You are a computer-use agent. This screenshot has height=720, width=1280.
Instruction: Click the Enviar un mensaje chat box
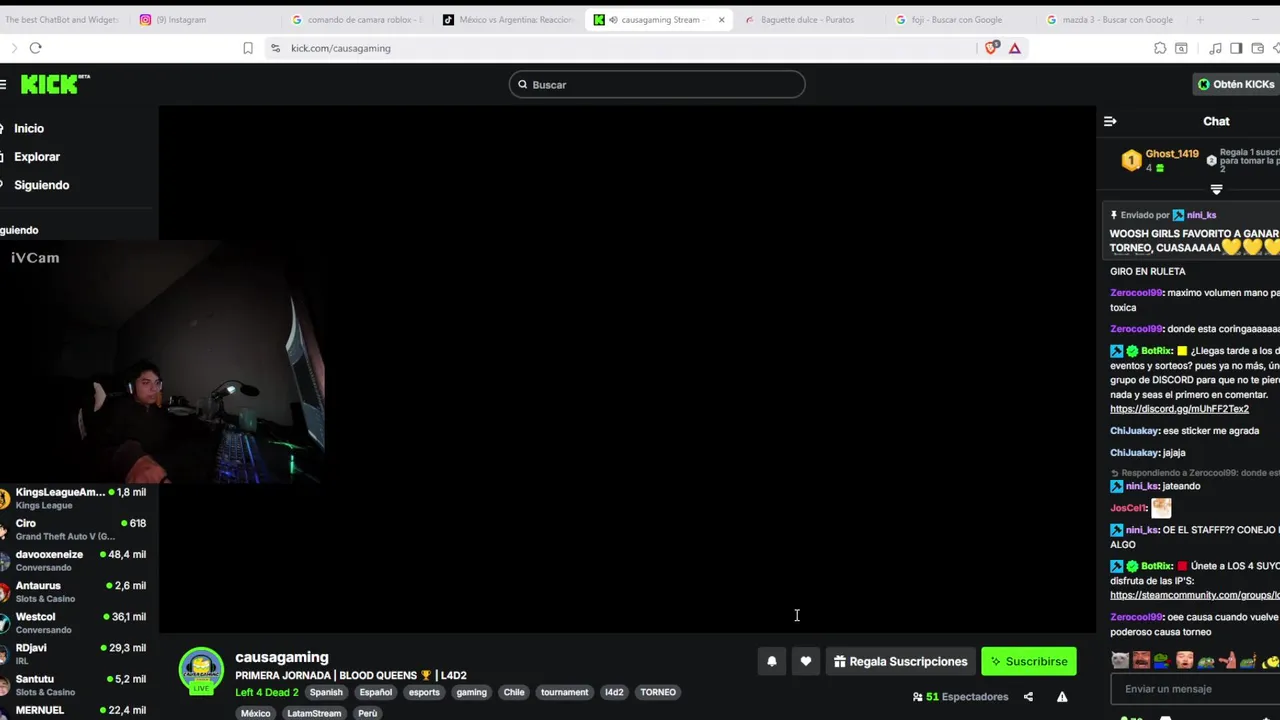(1196, 689)
